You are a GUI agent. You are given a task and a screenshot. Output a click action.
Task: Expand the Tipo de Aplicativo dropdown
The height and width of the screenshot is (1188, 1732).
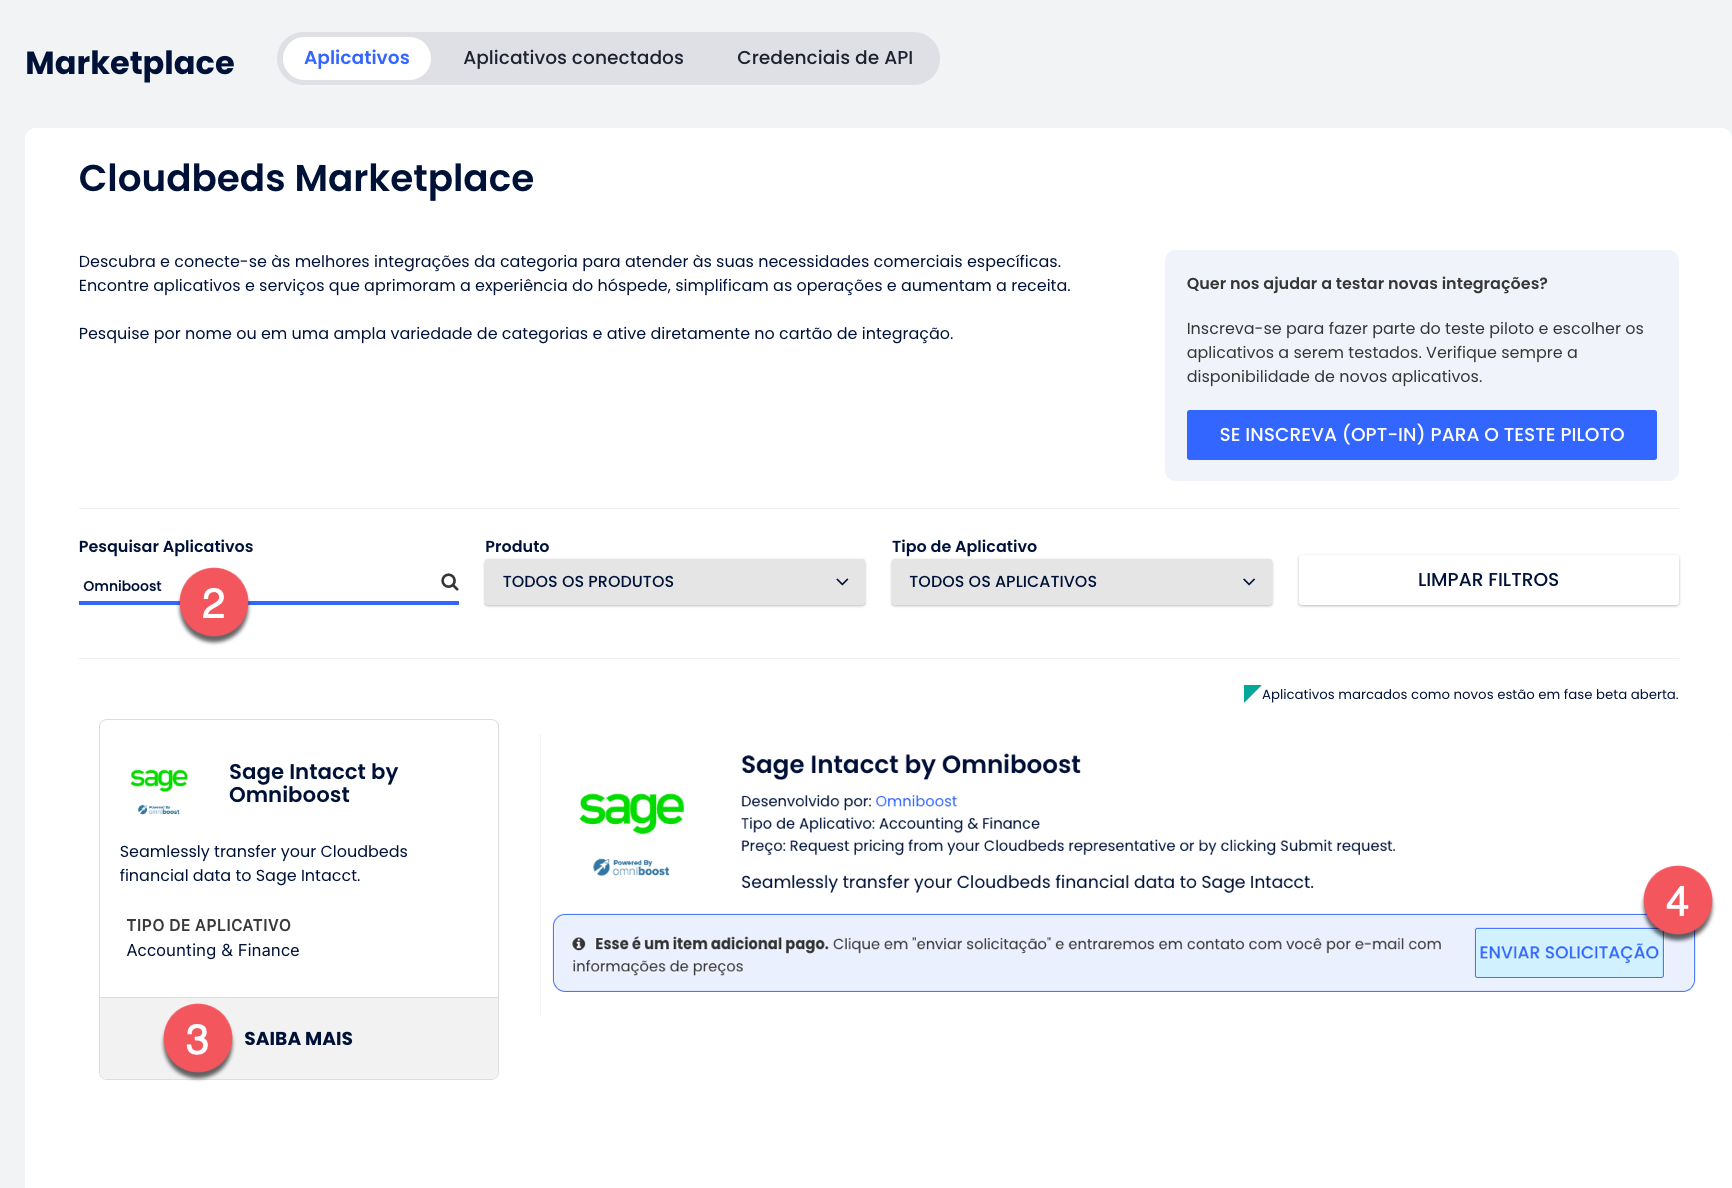point(1082,582)
